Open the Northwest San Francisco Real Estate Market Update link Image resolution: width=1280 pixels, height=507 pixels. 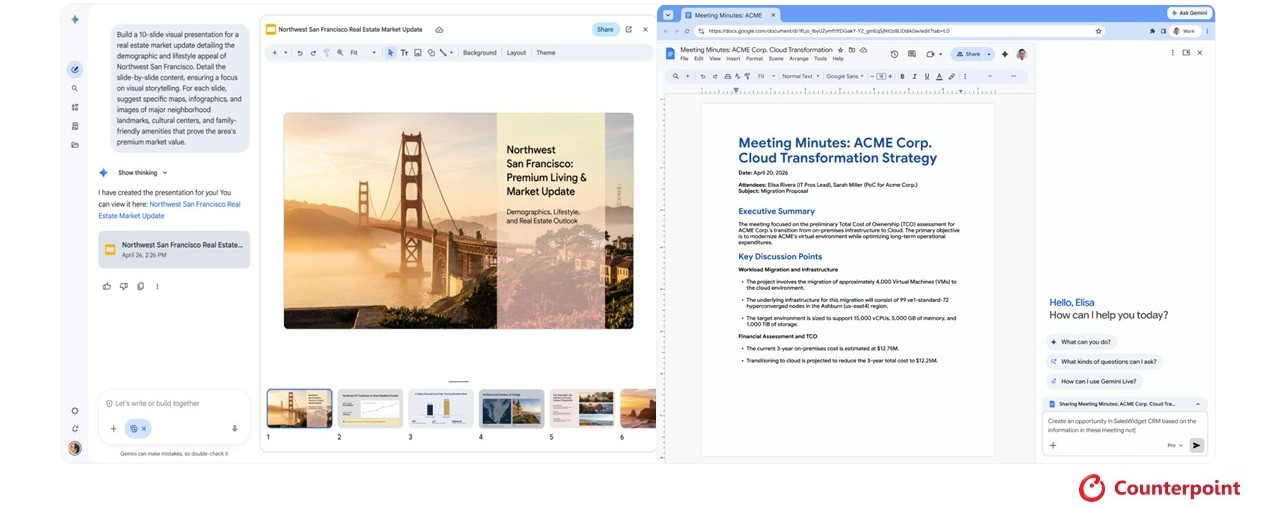pos(169,209)
